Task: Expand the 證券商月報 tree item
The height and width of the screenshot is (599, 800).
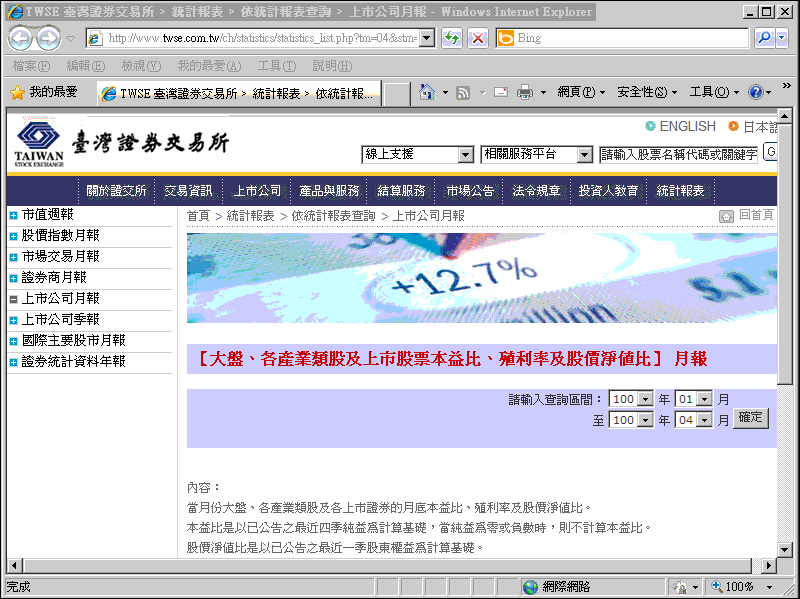Action: [x=13, y=279]
